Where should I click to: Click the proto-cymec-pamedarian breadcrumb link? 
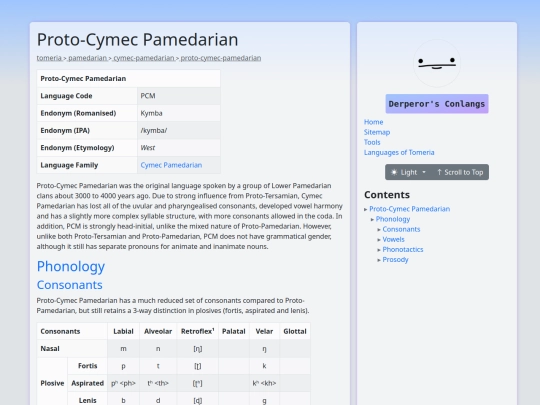click(x=221, y=58)
